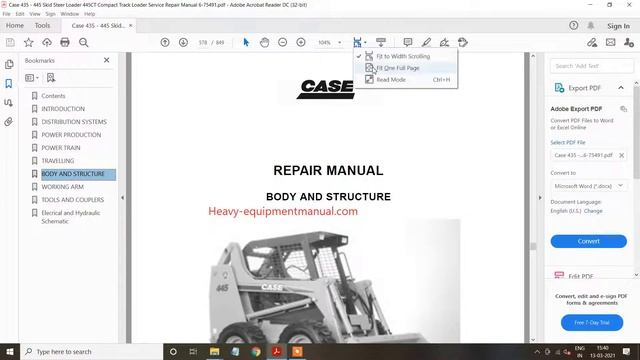The image size is (640, 360).
Task: Open the Sign document tool
Action: click(444, 42)
